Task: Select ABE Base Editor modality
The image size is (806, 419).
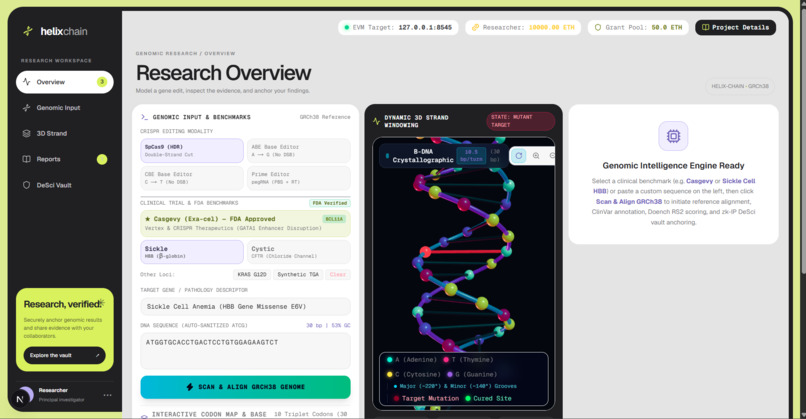Action: 299,151
